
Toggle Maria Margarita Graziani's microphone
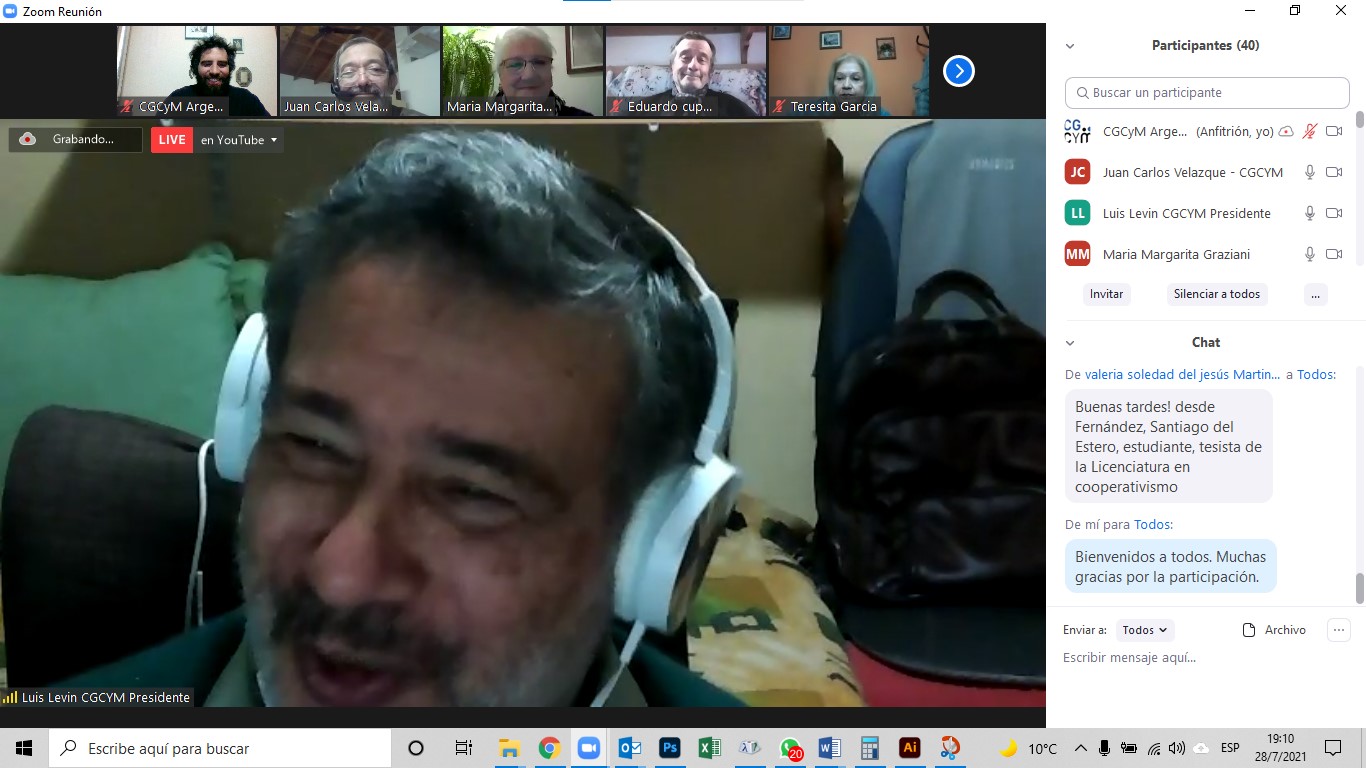1309,254
